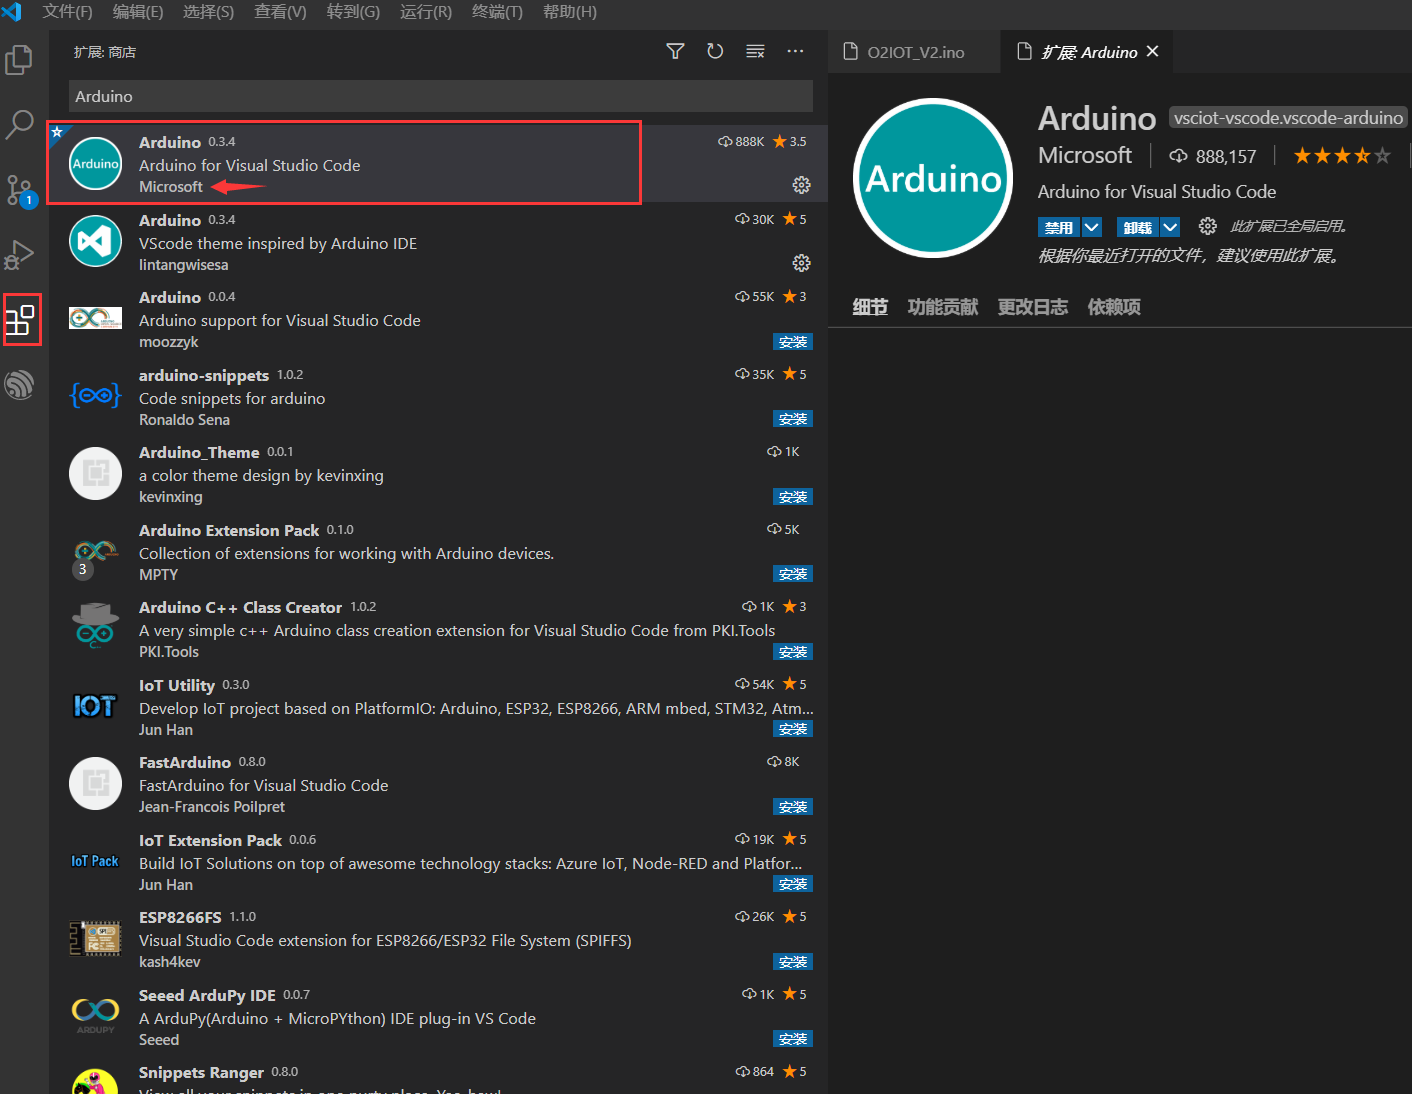Click the Microsoft publisher link in details

click(x=1085, y=156)
